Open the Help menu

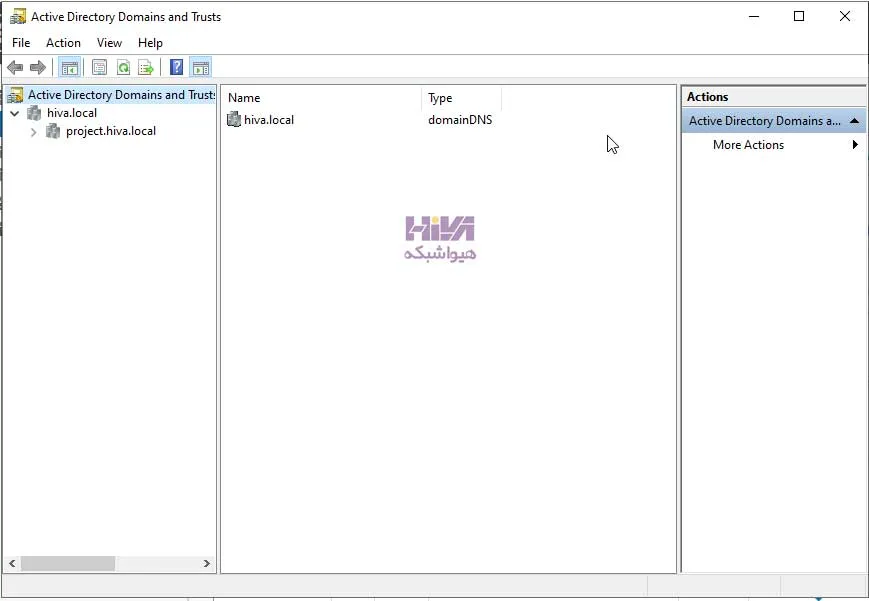tap(150, 43)
